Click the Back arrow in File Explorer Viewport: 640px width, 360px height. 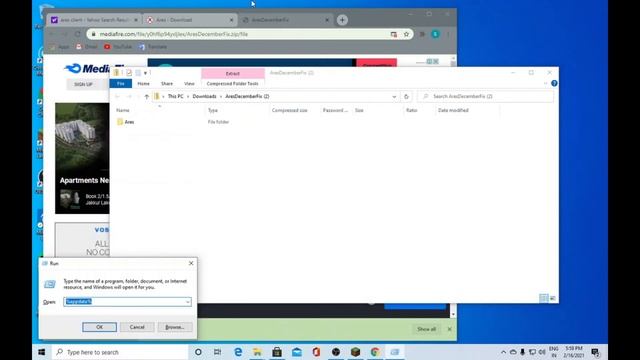point(118,97)
